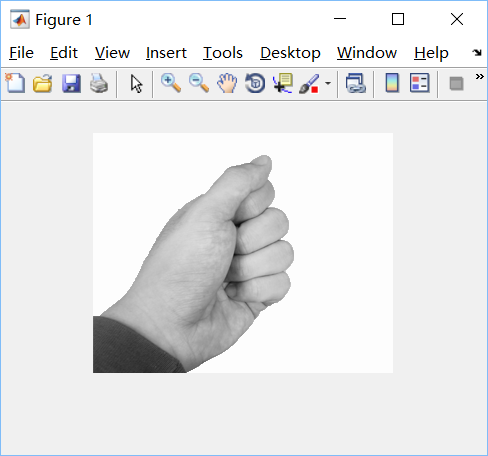This screenshot has width=488, height=456.
Task: Select the Zoom In magnifier tool
Action: (x=171, y=83)
